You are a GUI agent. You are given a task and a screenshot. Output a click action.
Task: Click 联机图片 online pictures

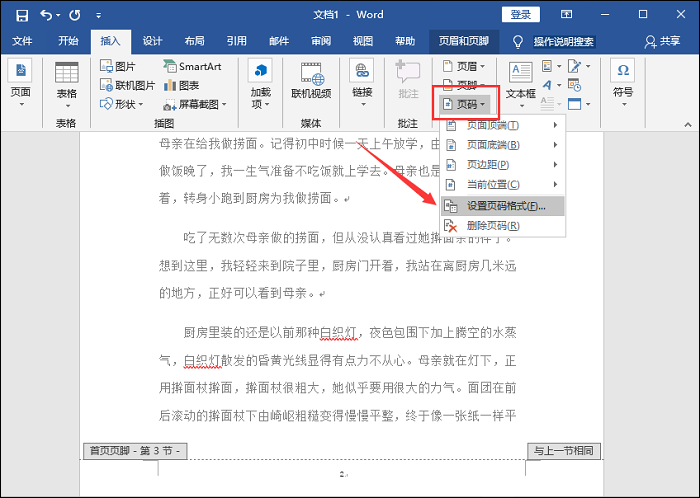[x=128, y=85]
